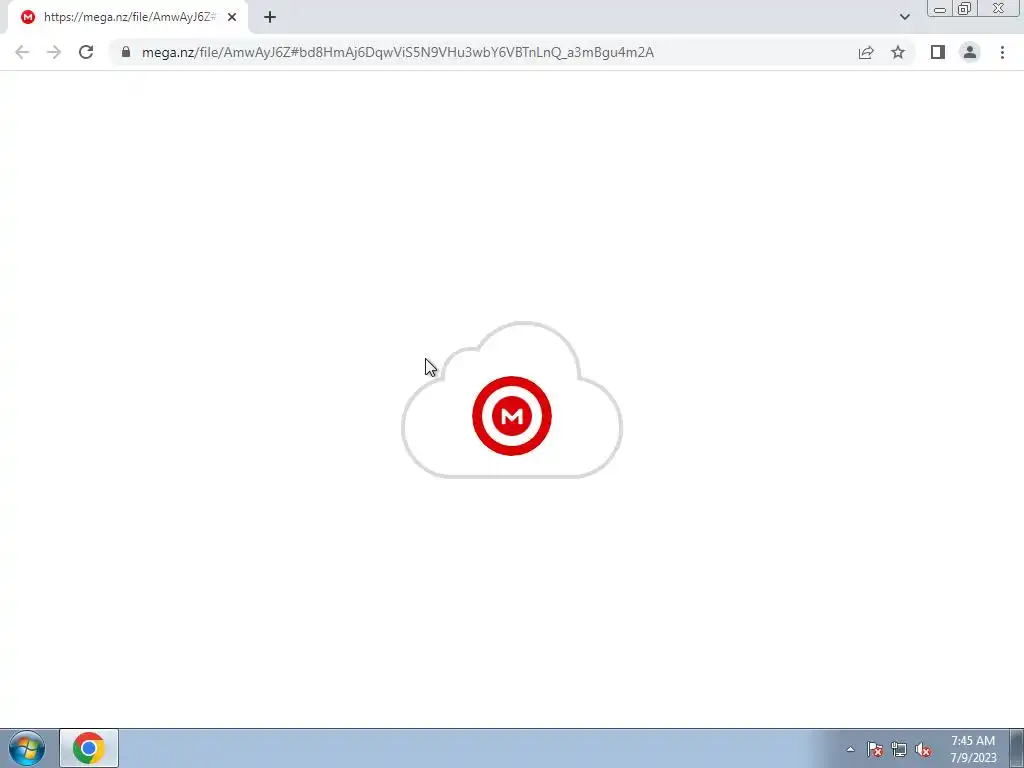The width and height of the screenshot is (1024, 768).
Task: Restore down the Chrome window
Action: [x=965, y=9]
